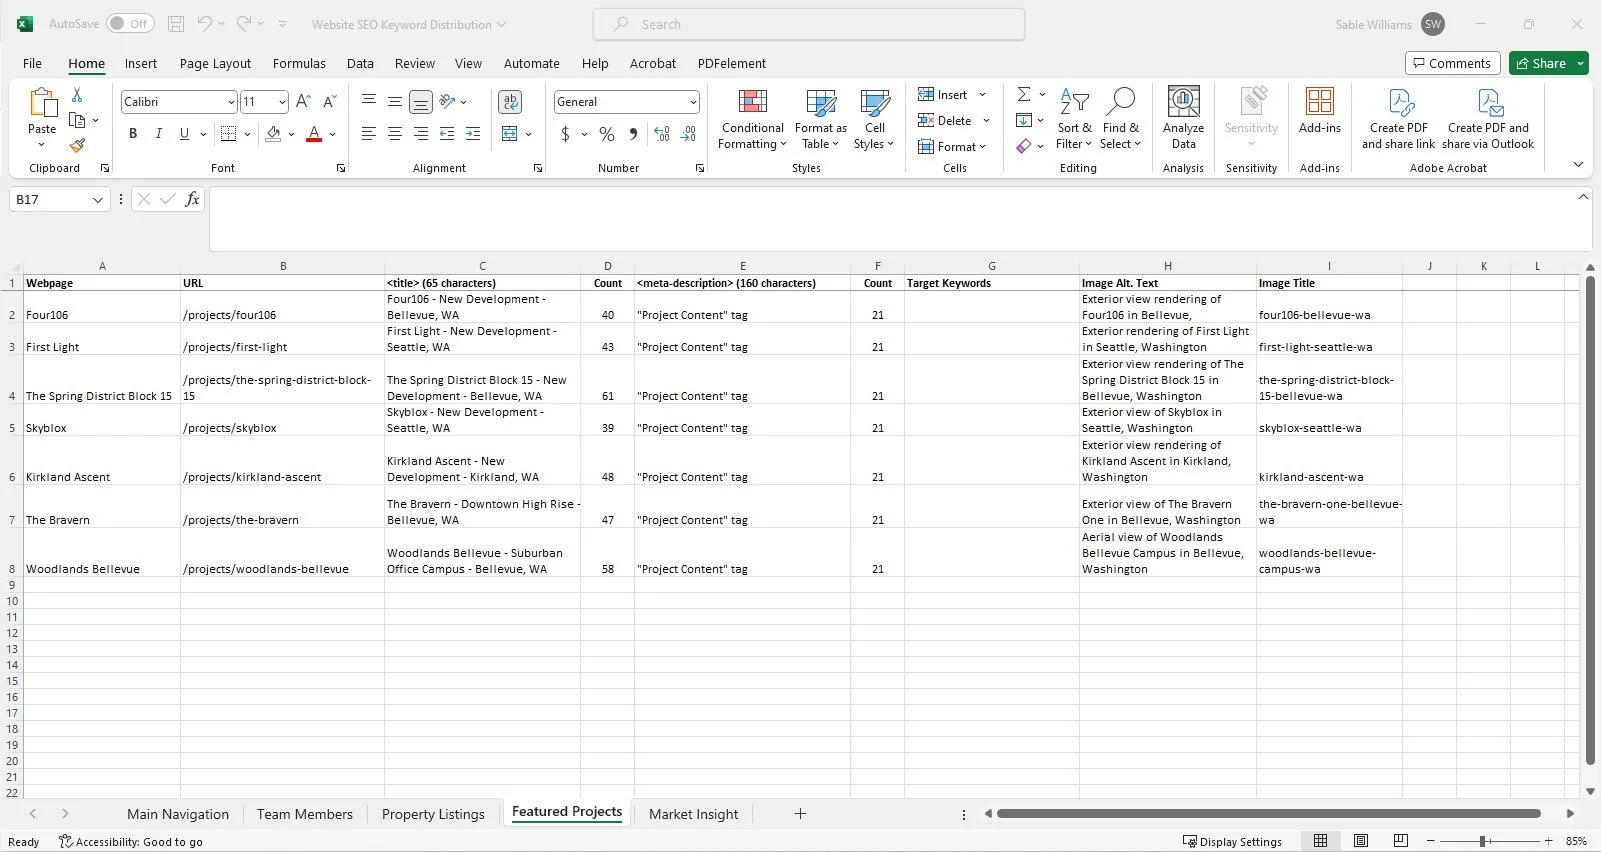Select cell containing /projects/skyblox
This screenshot has width=1601, height=852.
[x=282, y=420]
